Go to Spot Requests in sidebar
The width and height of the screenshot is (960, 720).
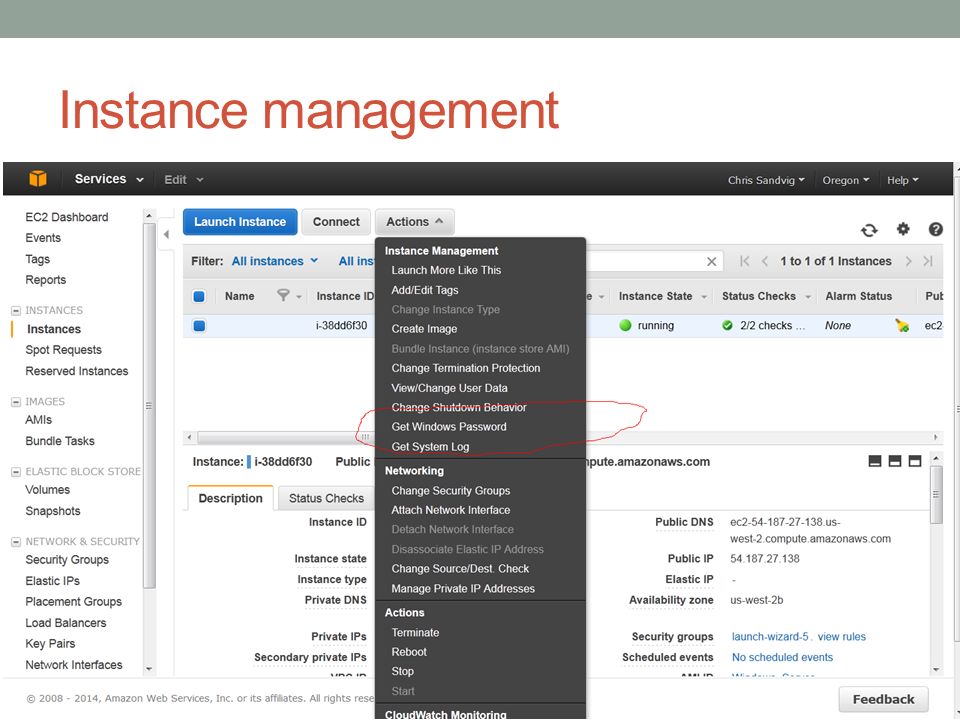pos(64,350)
